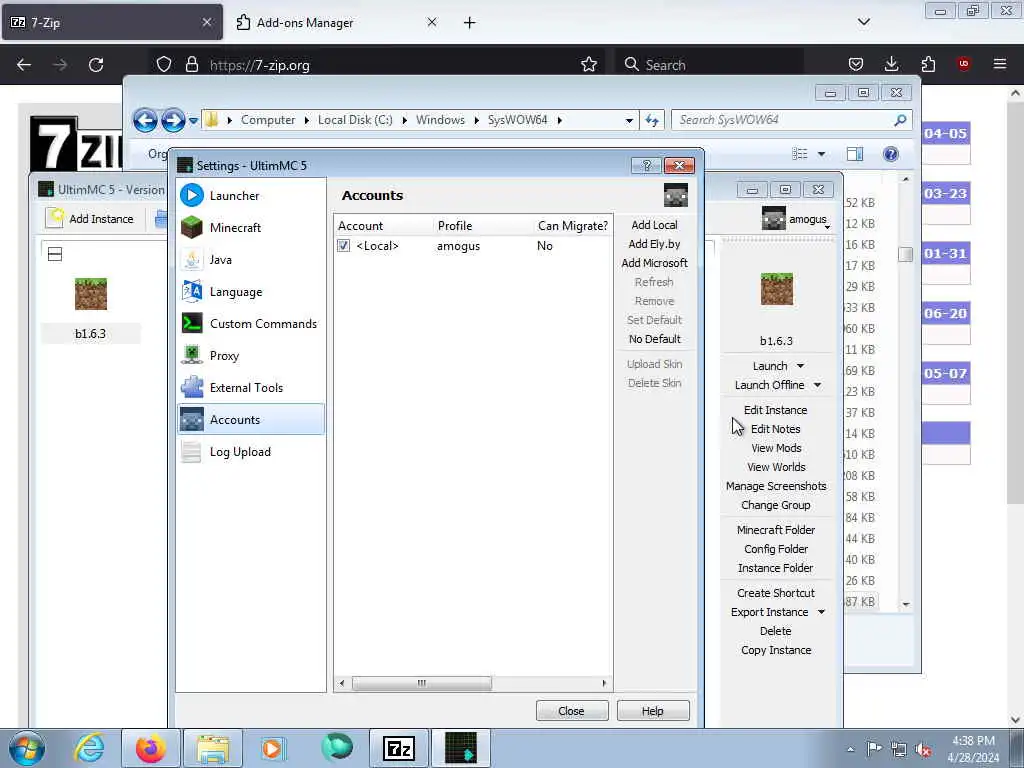Open the Launcher settings page

tap(251, 195)
